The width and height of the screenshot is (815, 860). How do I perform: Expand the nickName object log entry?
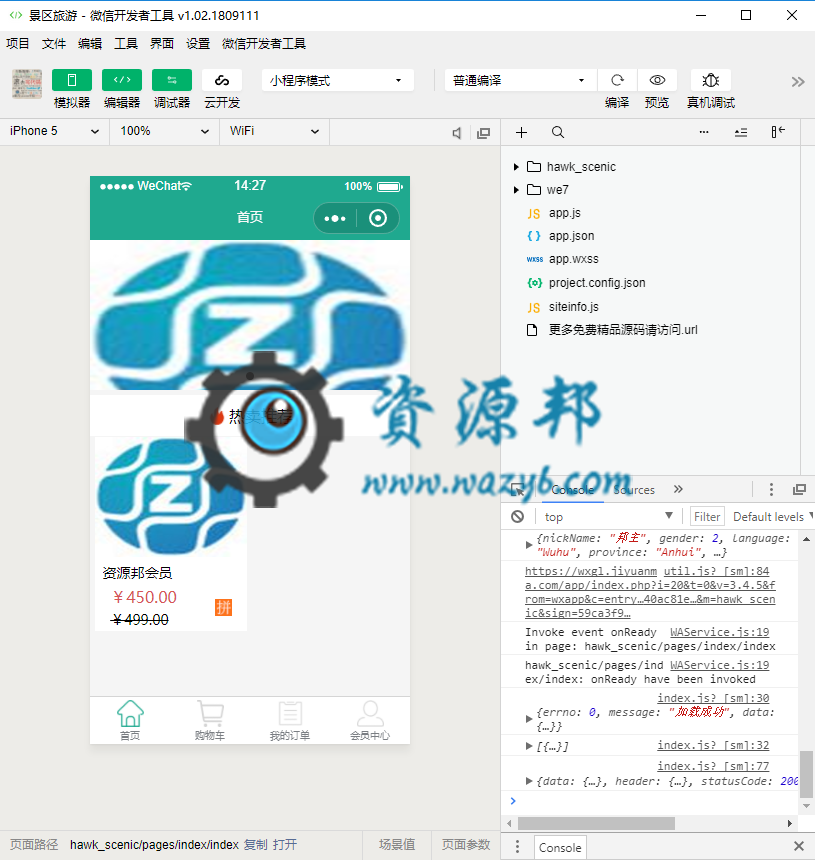click(529, 545)
